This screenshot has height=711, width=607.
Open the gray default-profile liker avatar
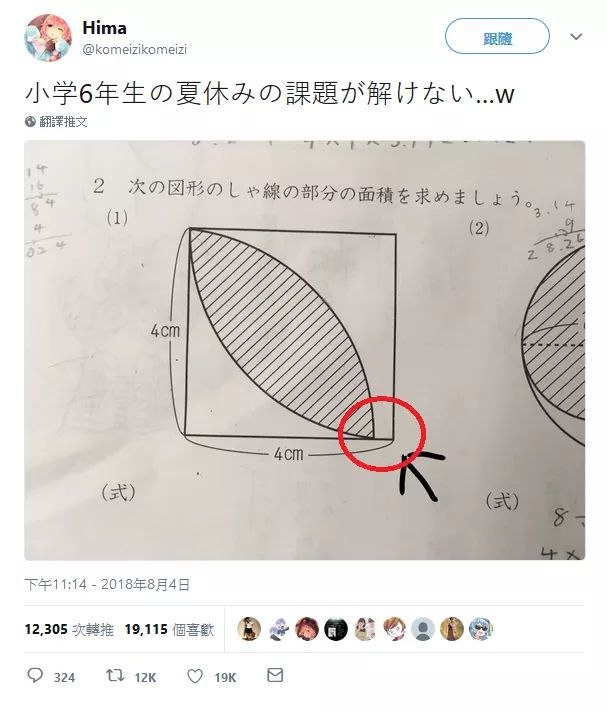point(423,629)
